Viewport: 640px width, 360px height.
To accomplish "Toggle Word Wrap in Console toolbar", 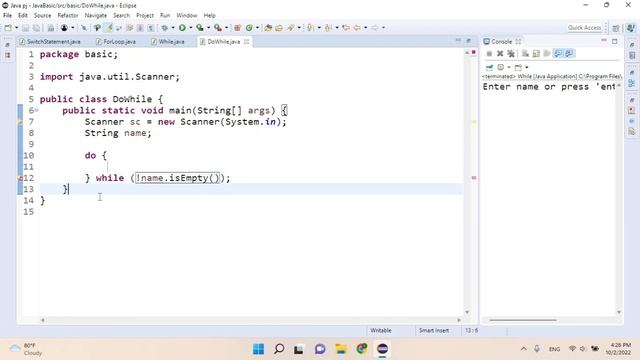I will pyautogui.click(x=547, y=53).
